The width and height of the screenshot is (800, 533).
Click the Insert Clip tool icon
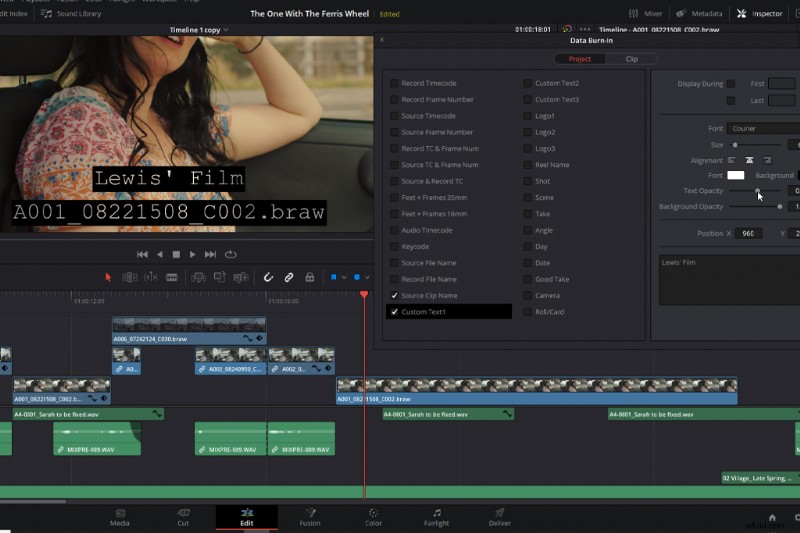click(198, 277)
